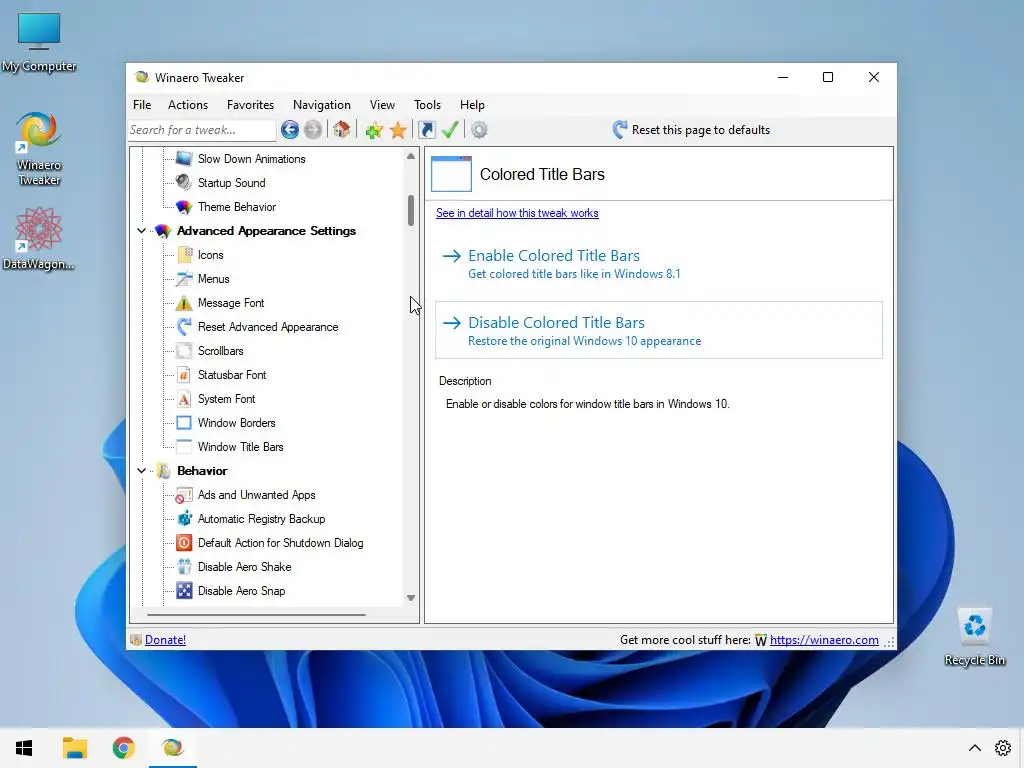Viewport: 1024px width, 768px height.
Task: Open the Tools menu
Action: (427, 105)
